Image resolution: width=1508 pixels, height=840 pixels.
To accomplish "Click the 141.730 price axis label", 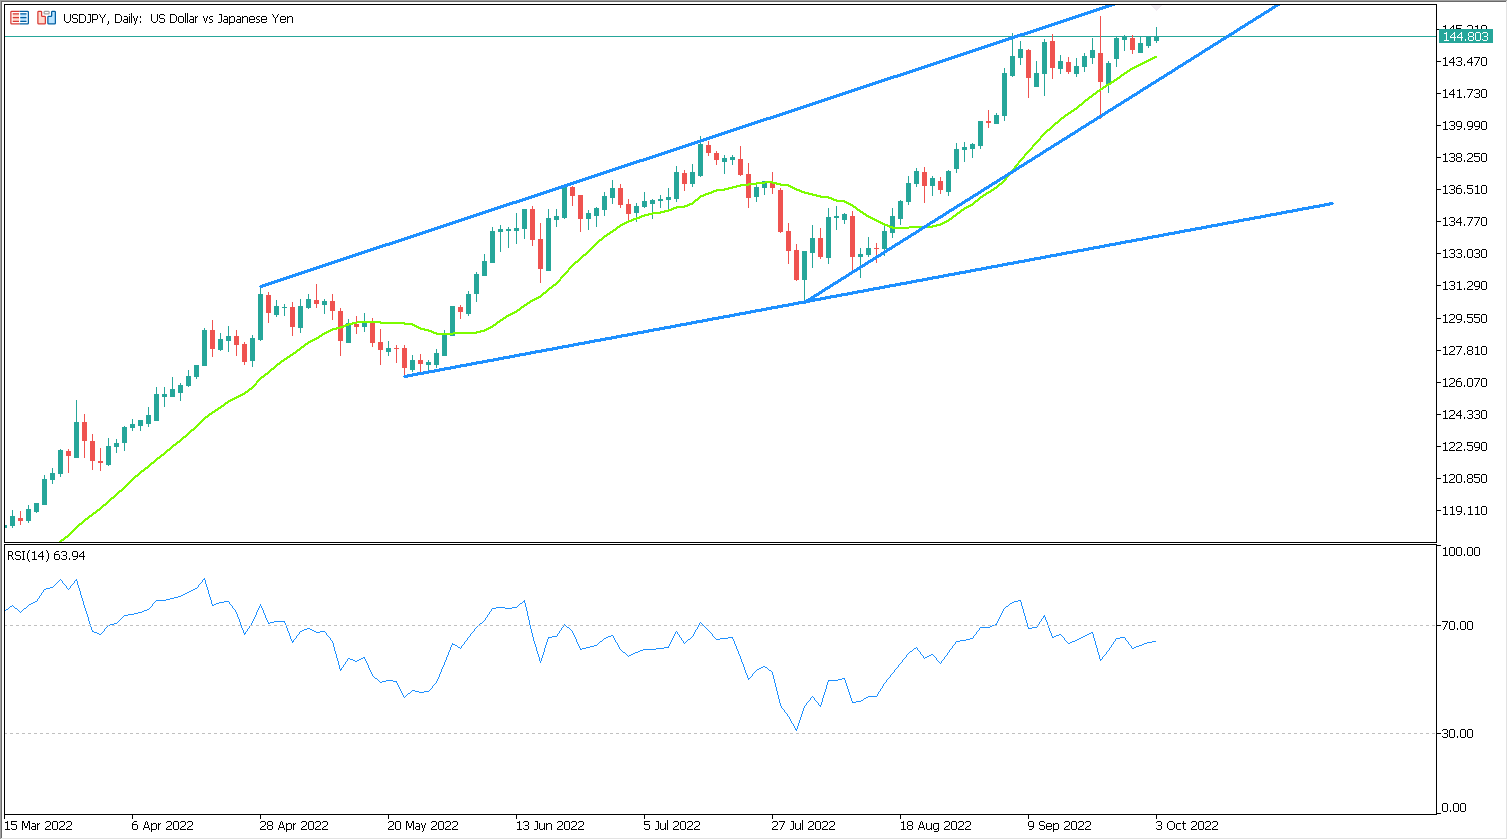I will [x=1464, y=94].
